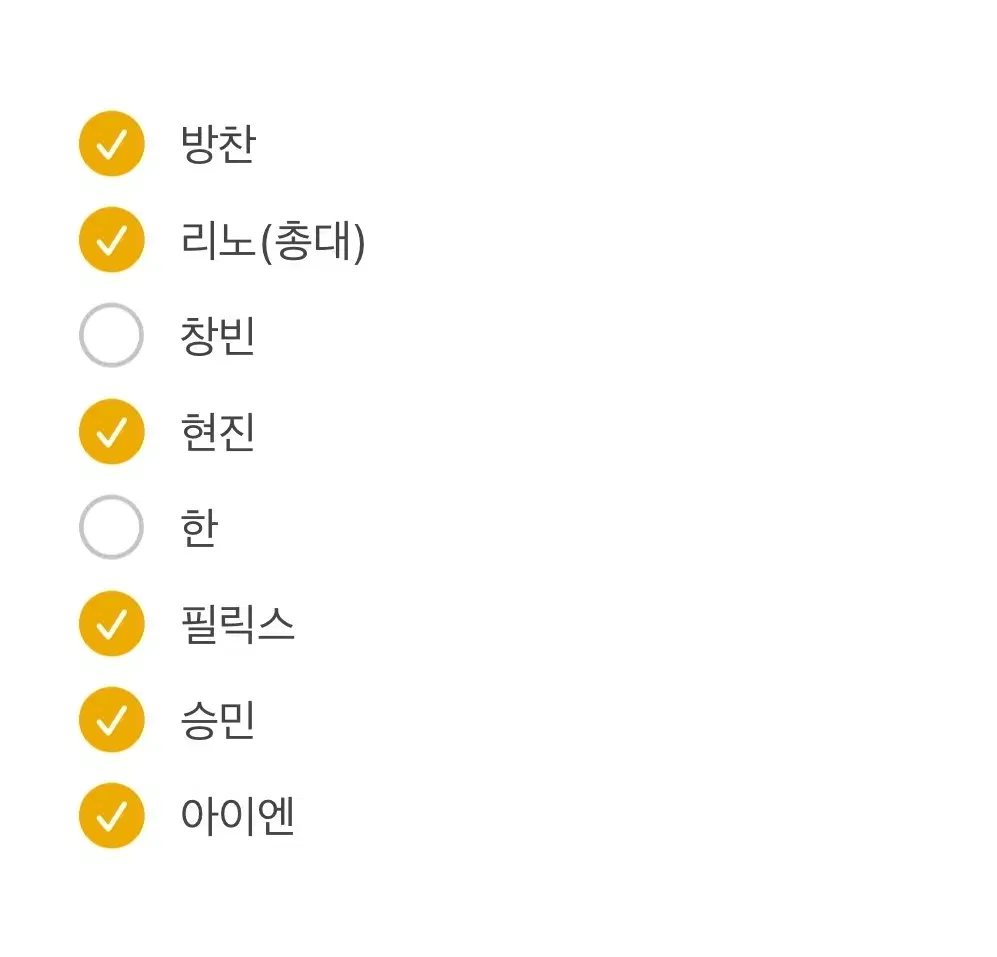Viewport: 997px width, 957px height.
Task: Uncheck the 승민 yellow checkmark circle
Action: (111, 720)
